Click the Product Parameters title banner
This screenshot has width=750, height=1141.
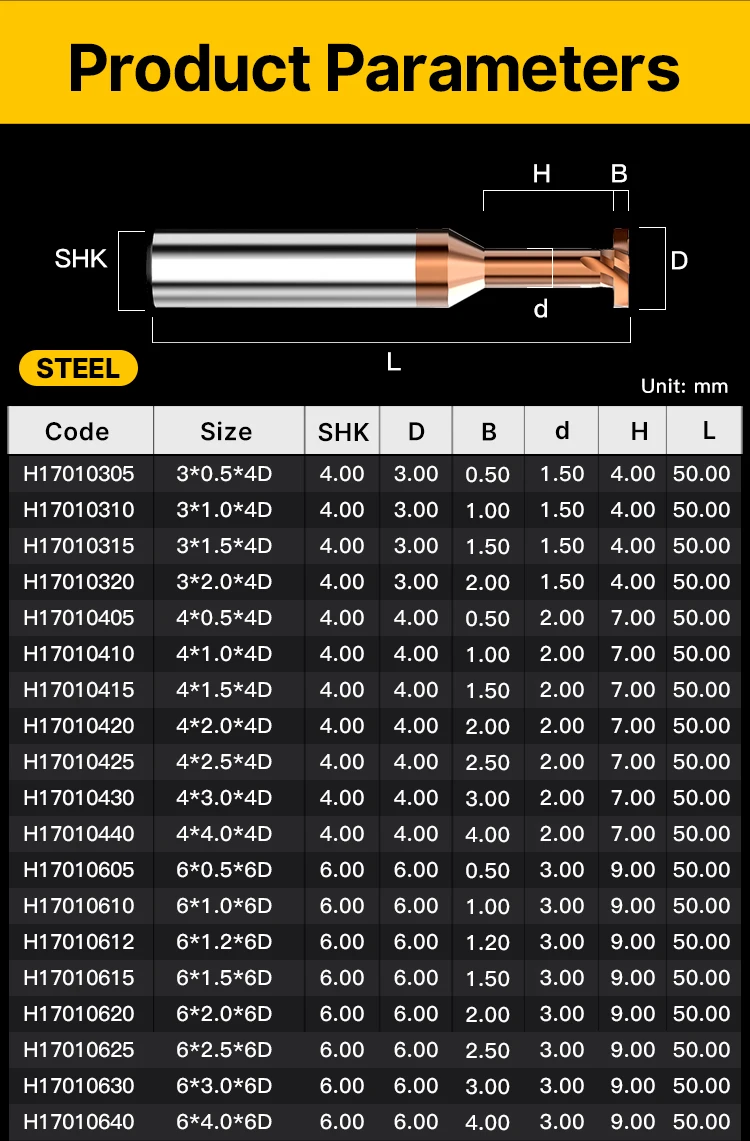[x=375, y=66]
